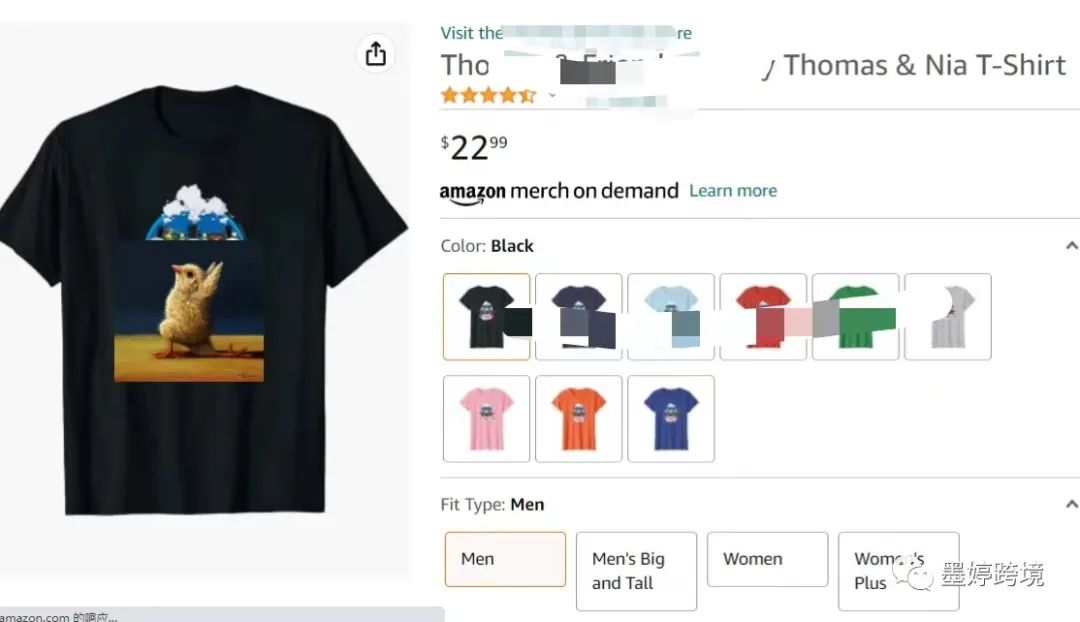The width and height of the screenshot is (1080, 622).
Task: Open the star rating dropdown arrow
Action: [552, 95]
